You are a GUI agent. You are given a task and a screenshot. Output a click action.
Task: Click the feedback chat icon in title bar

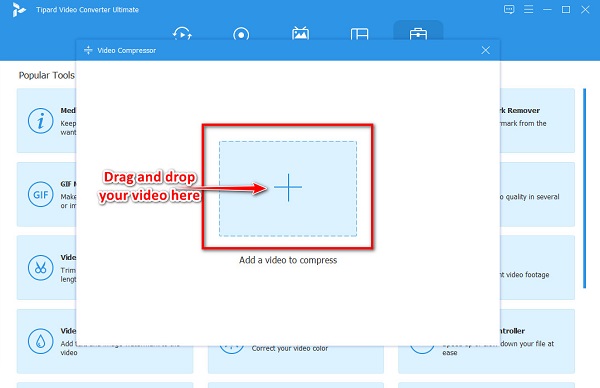pyautogui.click(x=509, y=10)
